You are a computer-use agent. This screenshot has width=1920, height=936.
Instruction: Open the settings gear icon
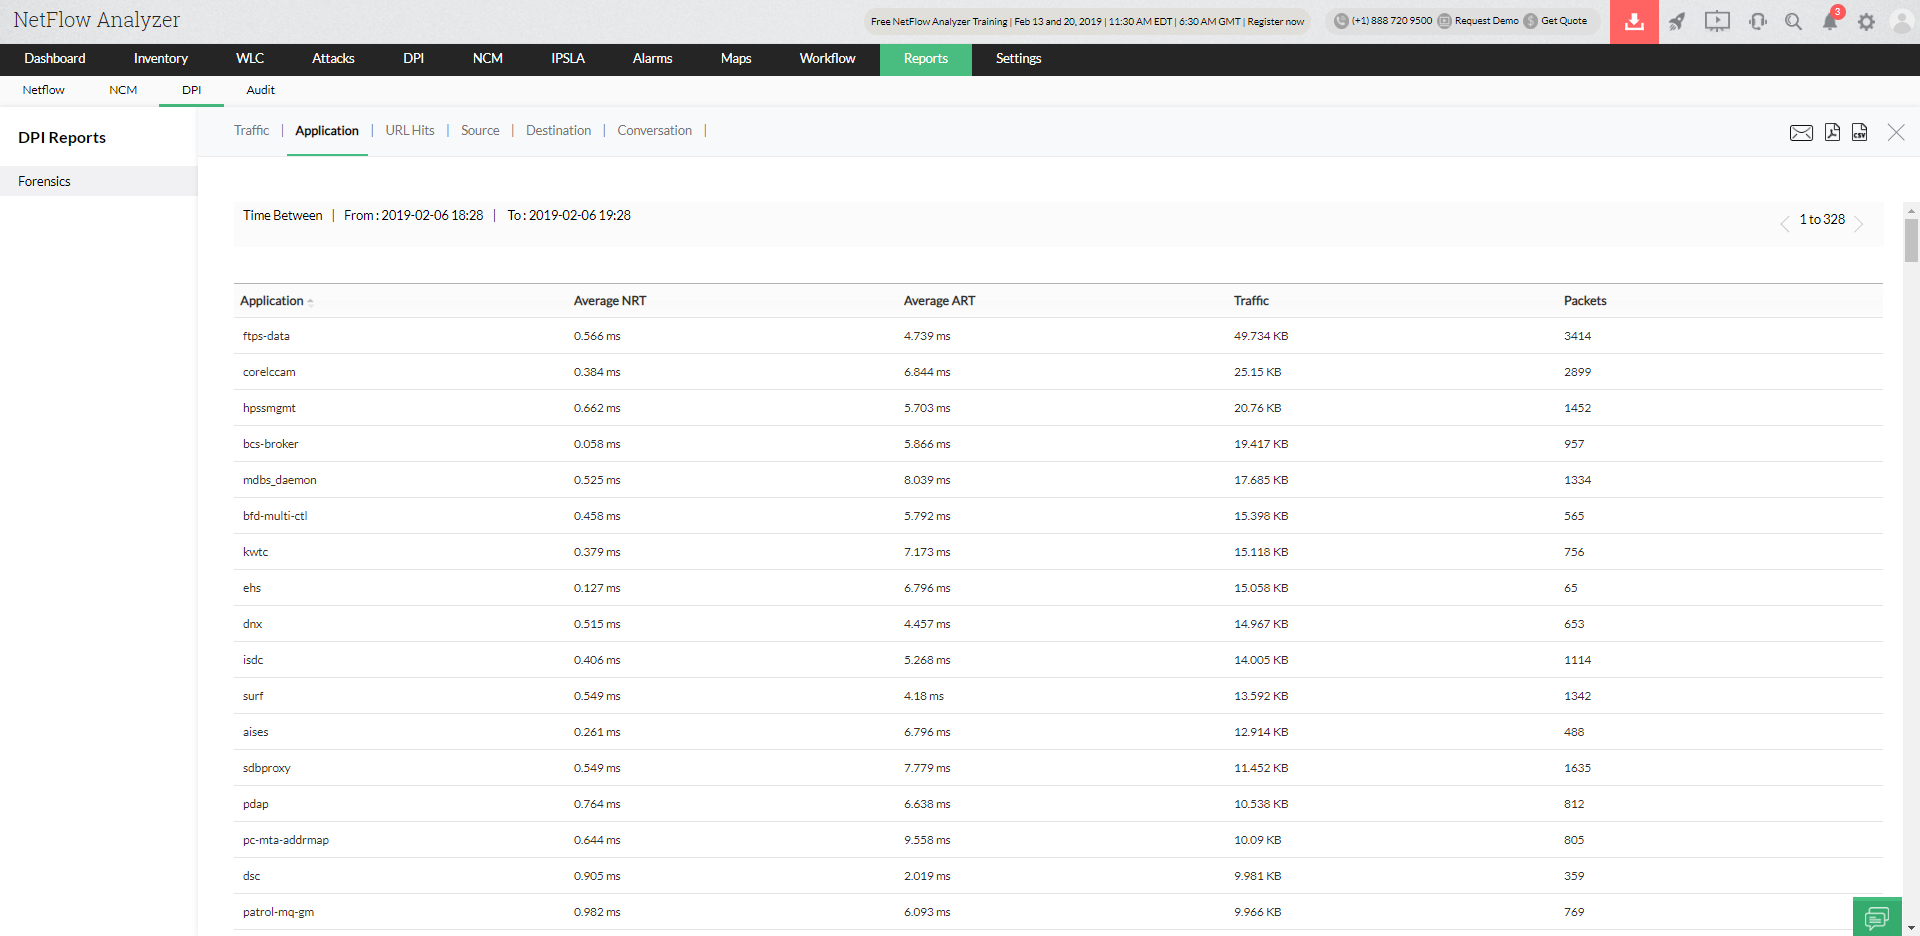[1866, 22]
